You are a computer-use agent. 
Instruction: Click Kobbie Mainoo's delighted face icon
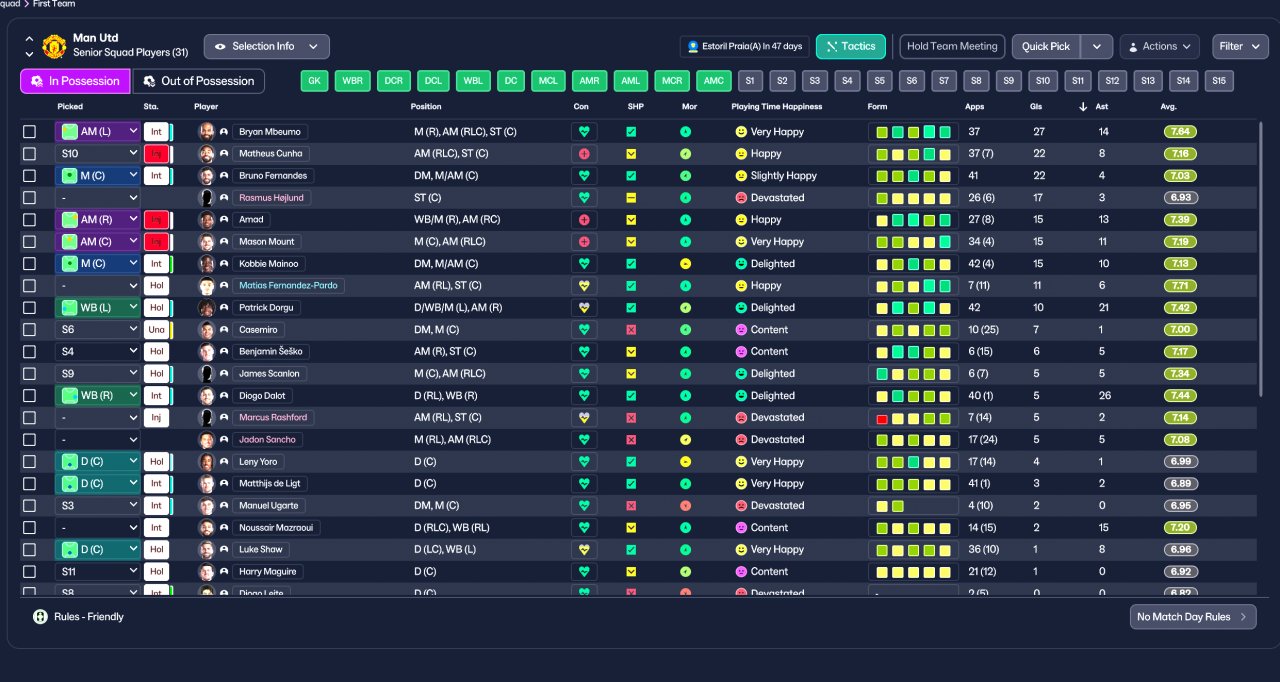[x=741, y=264]
